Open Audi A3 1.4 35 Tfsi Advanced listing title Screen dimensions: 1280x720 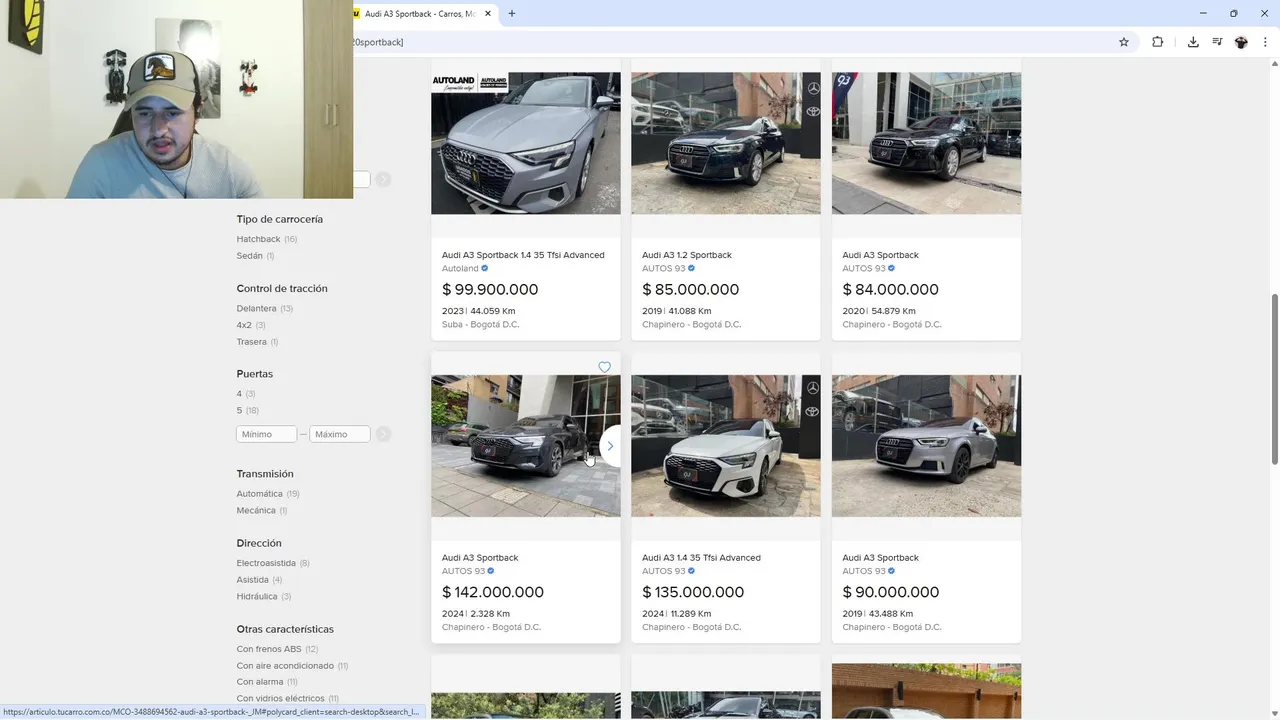701,558
